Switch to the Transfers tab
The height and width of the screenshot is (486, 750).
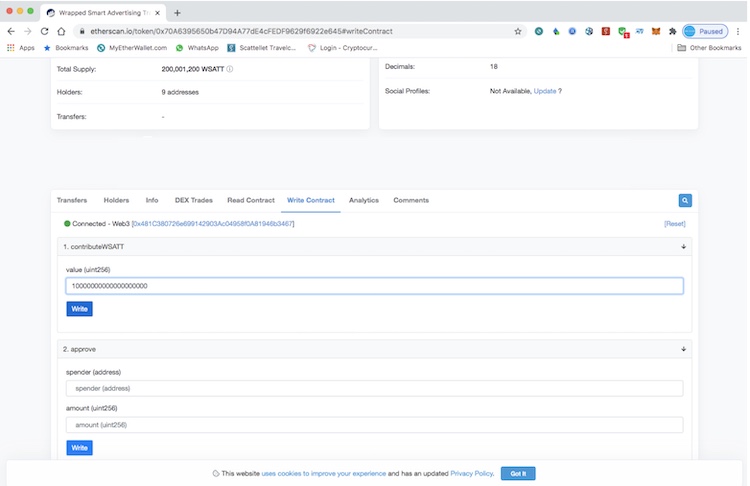tap(72, 200)
